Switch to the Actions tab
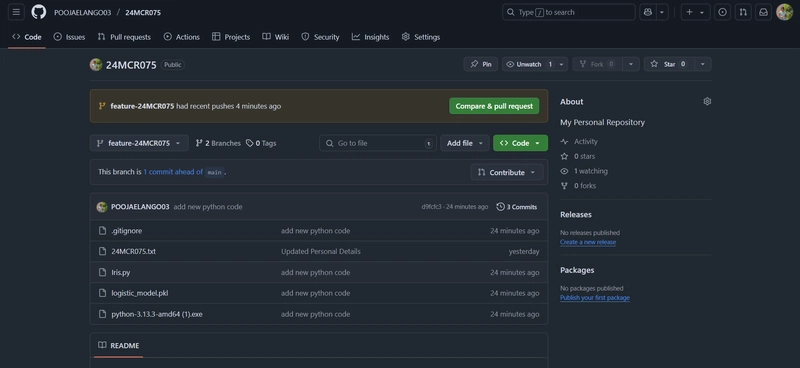Image resolution: width=800 pixels, height=368 pixels. click(182, 37)
